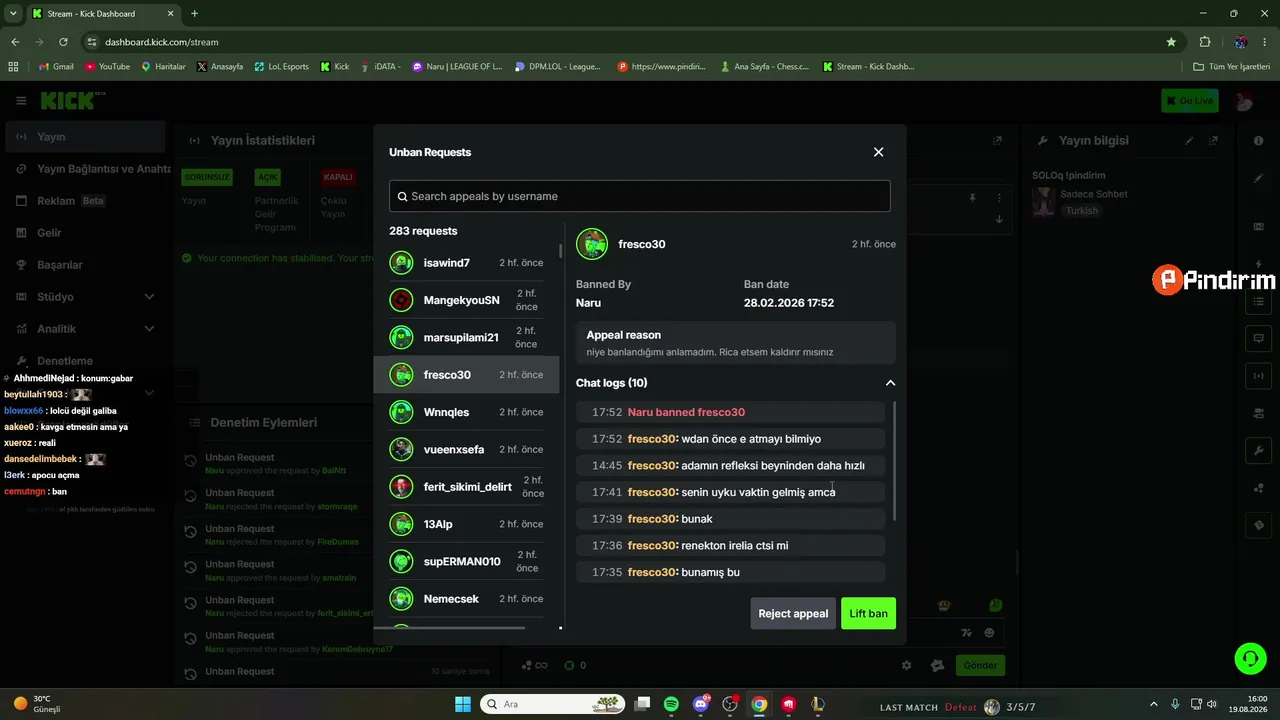This screenshot has width=1280, height=720.
Task: Select isawind7 unban request
Action: pos(466,263)
